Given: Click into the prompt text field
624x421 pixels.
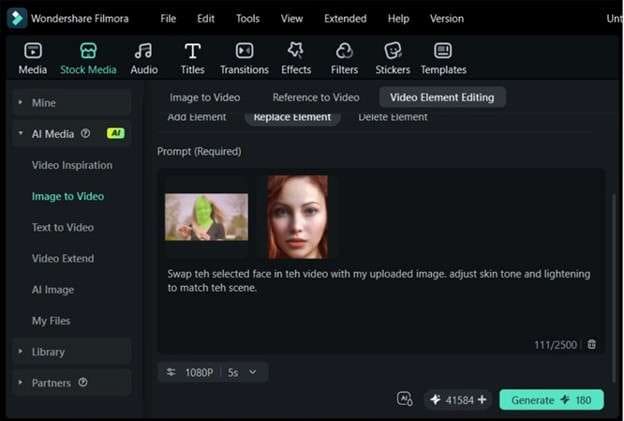Looking at the screenshot, I should tap(379, 281).
